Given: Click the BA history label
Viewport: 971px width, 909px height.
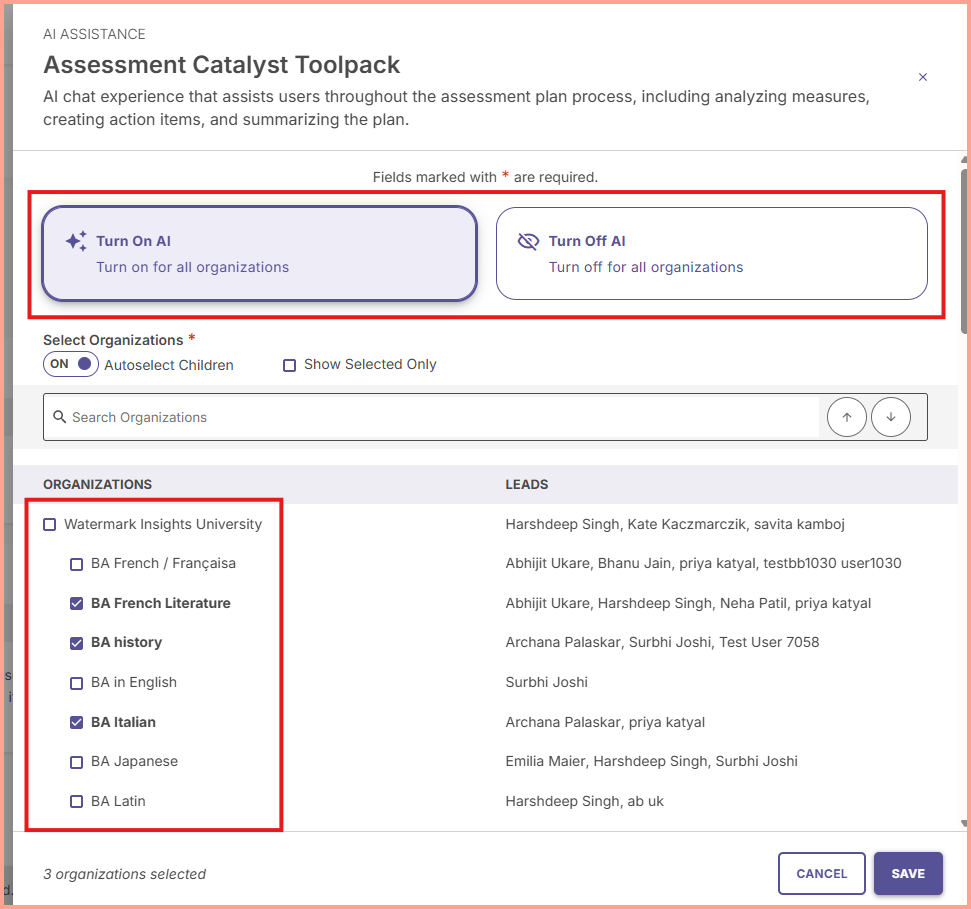Looking at the screenshot, I should (126, 643).
